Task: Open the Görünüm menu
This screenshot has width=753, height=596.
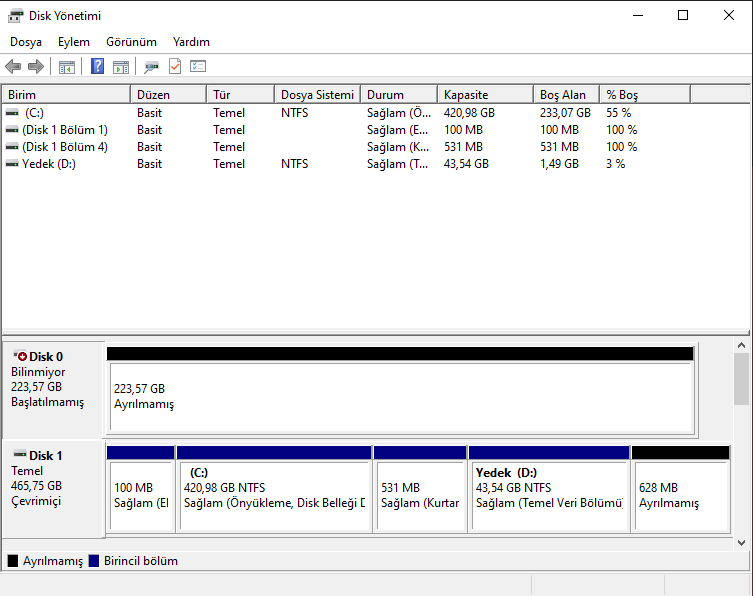Action: (131, 42)
